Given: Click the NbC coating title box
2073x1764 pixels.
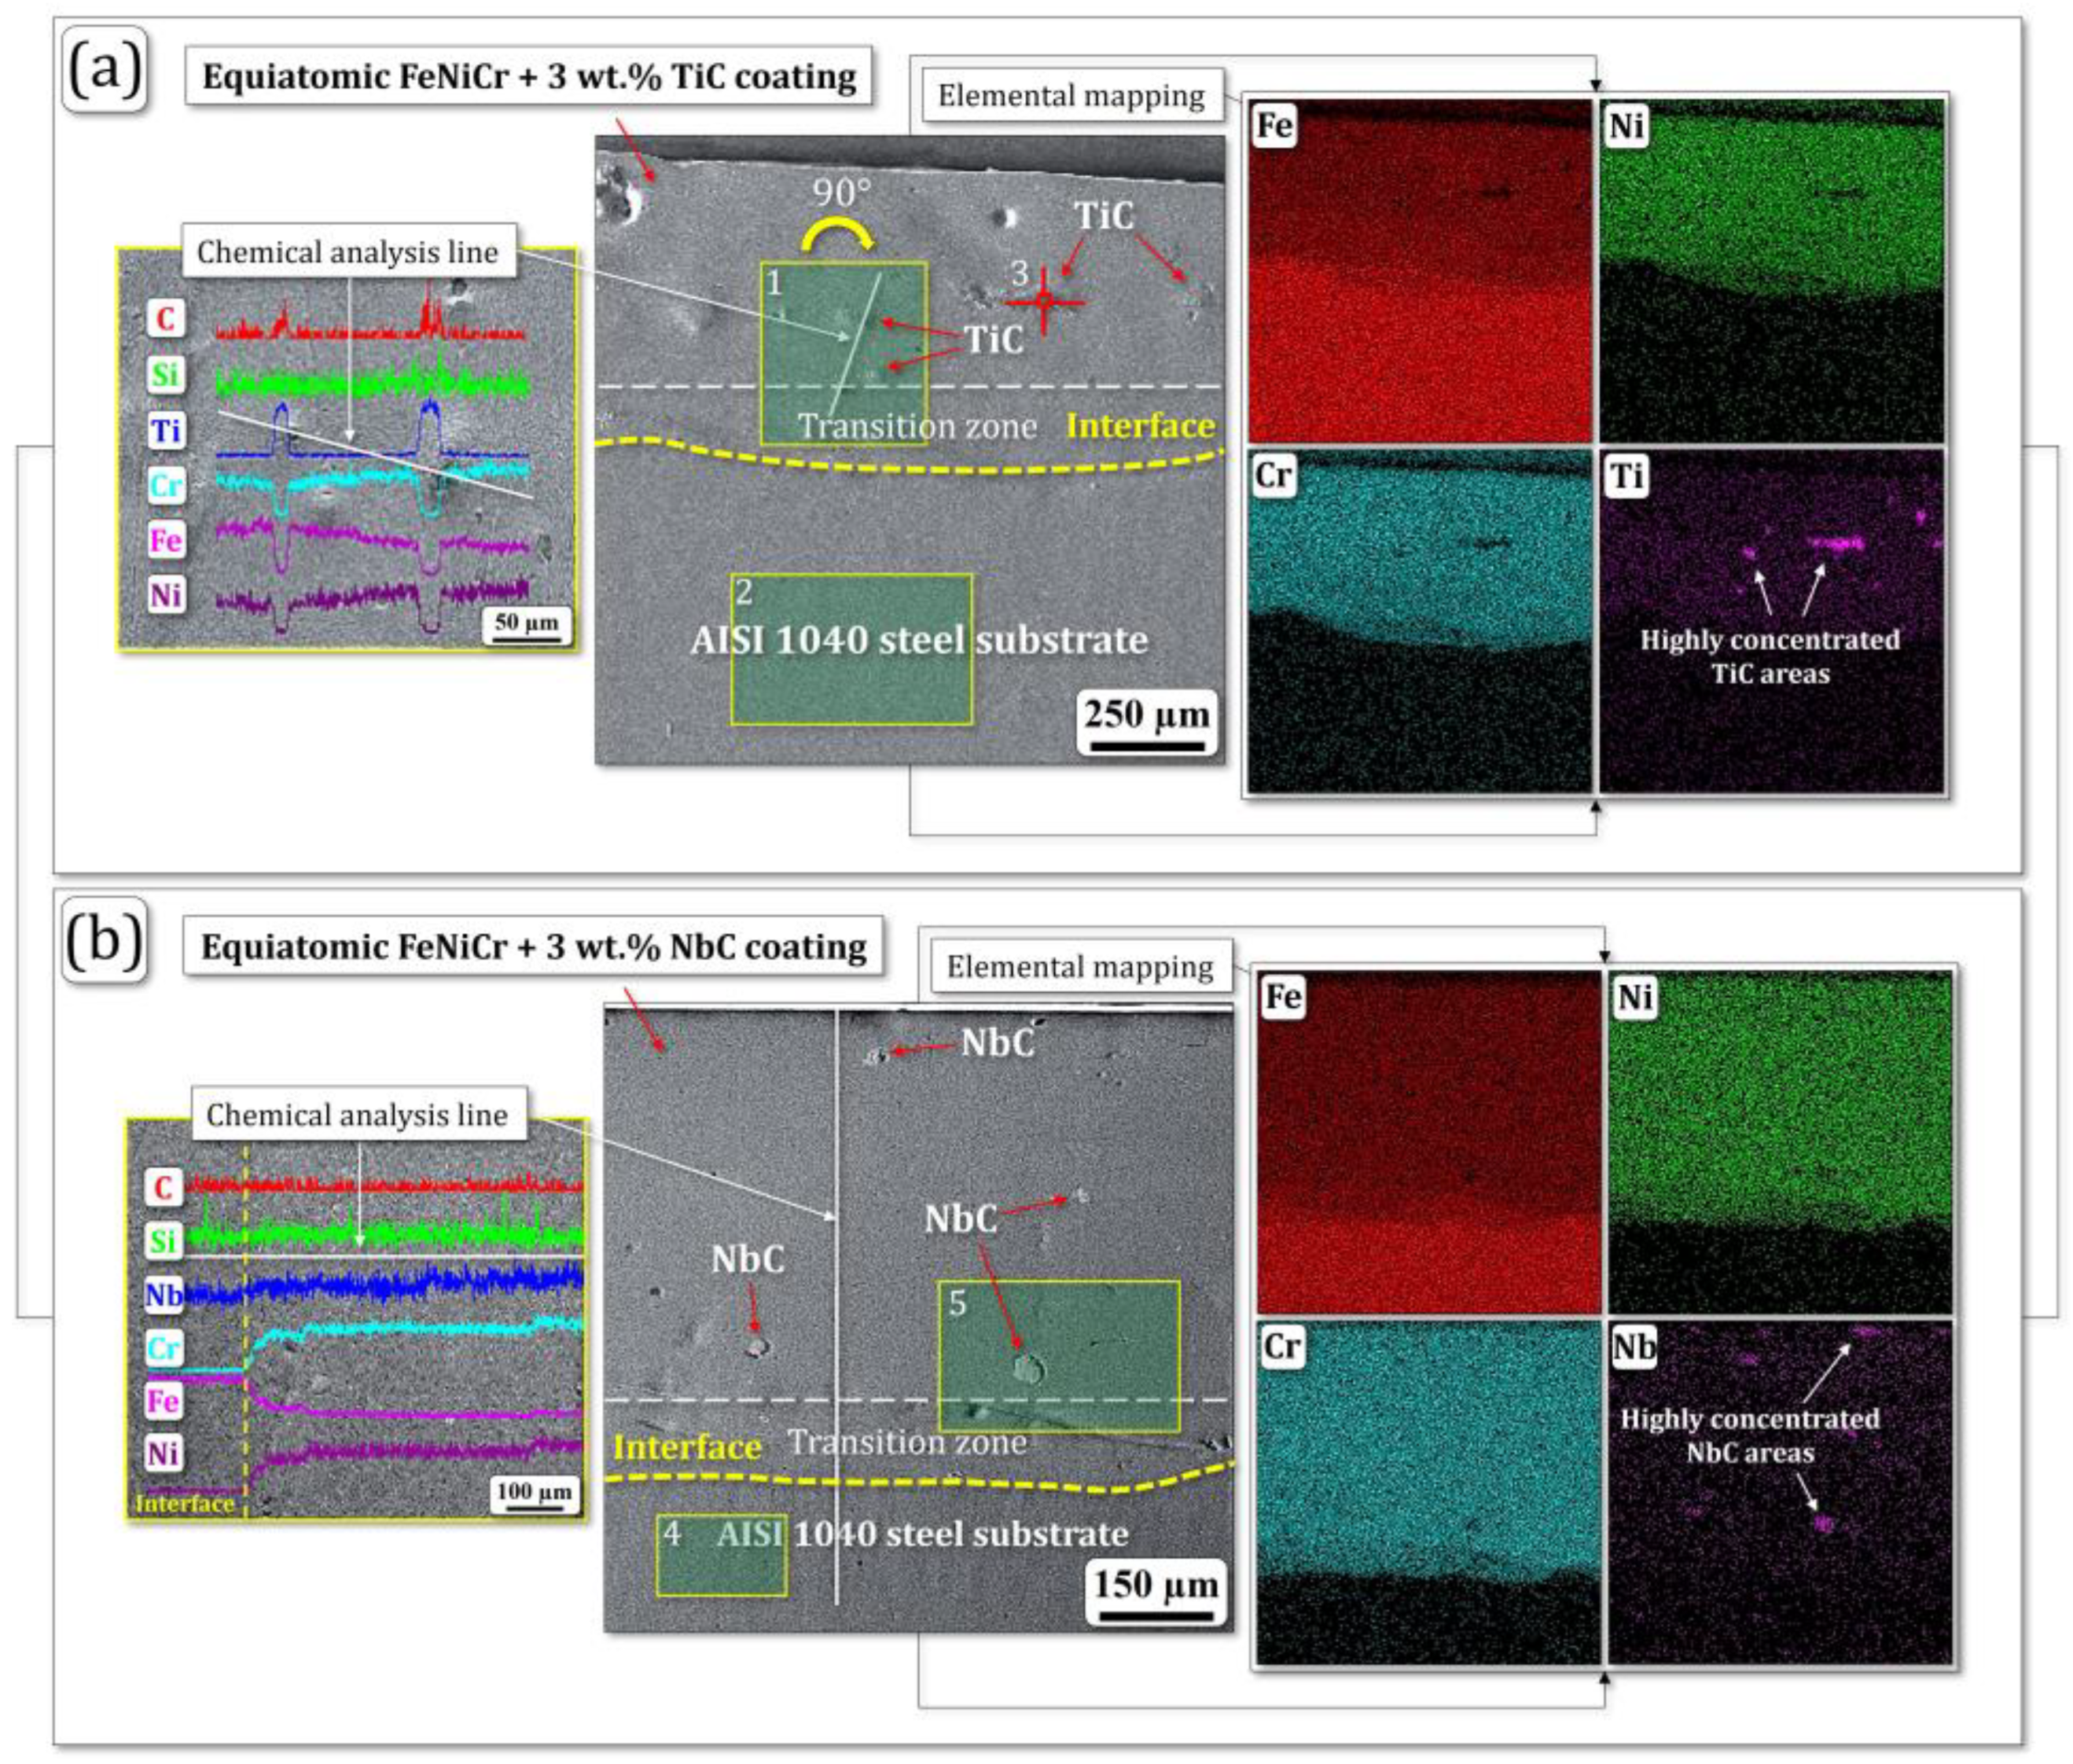Looking at the screenshot, I should (x=533, y=946).
